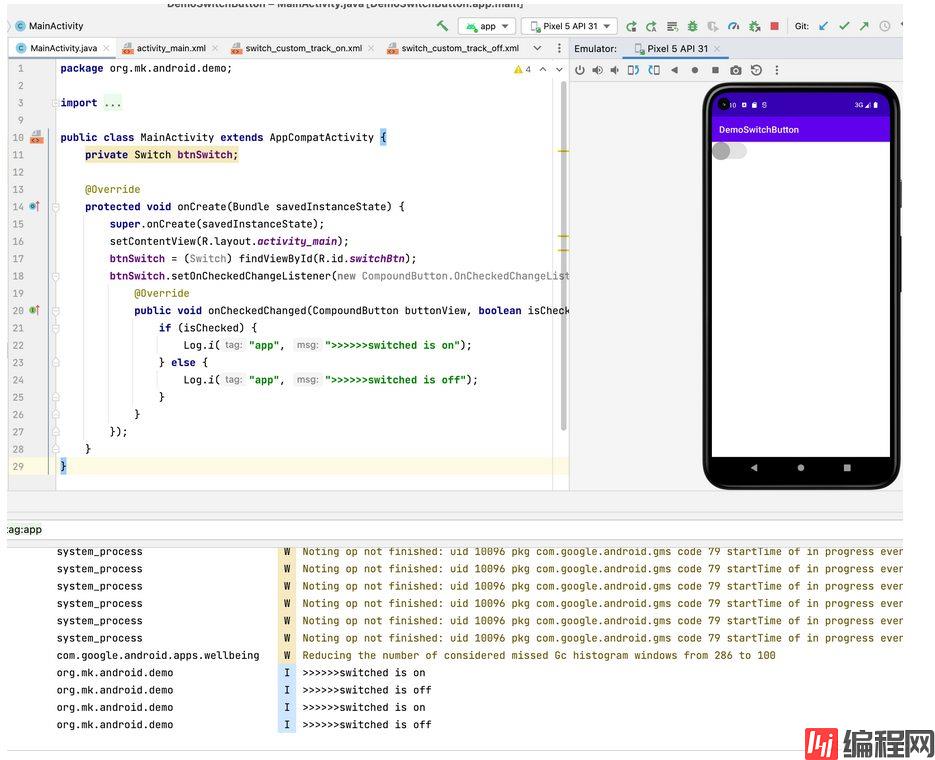Tap the emulator's Home navigation button

pos(800,467)
